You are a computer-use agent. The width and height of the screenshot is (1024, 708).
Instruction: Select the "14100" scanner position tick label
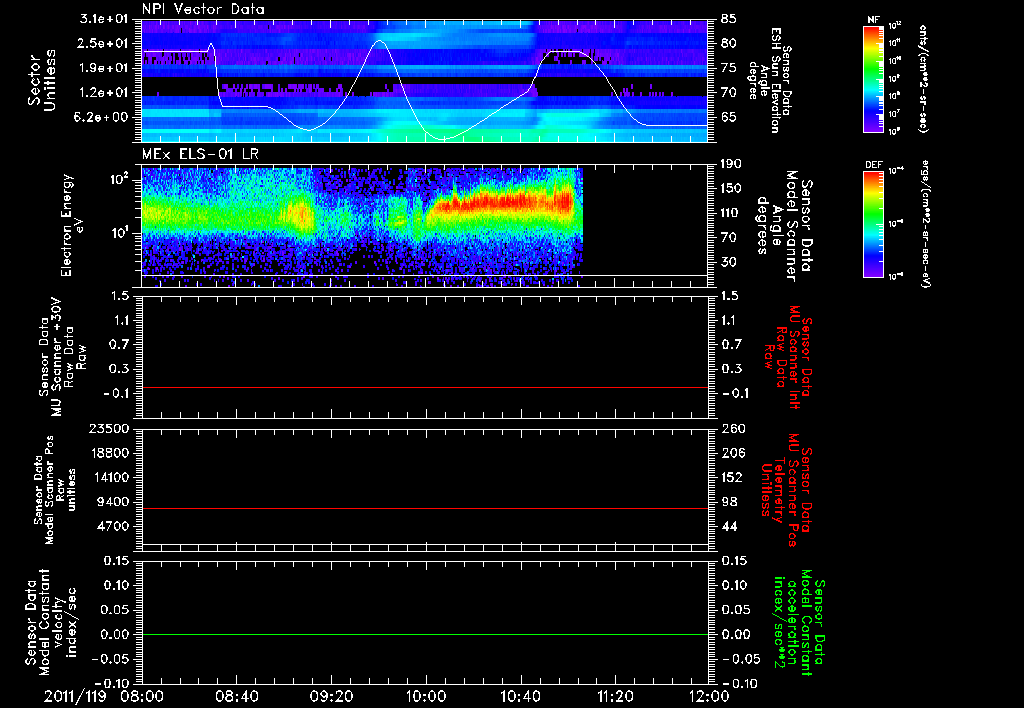coord(112,477)
